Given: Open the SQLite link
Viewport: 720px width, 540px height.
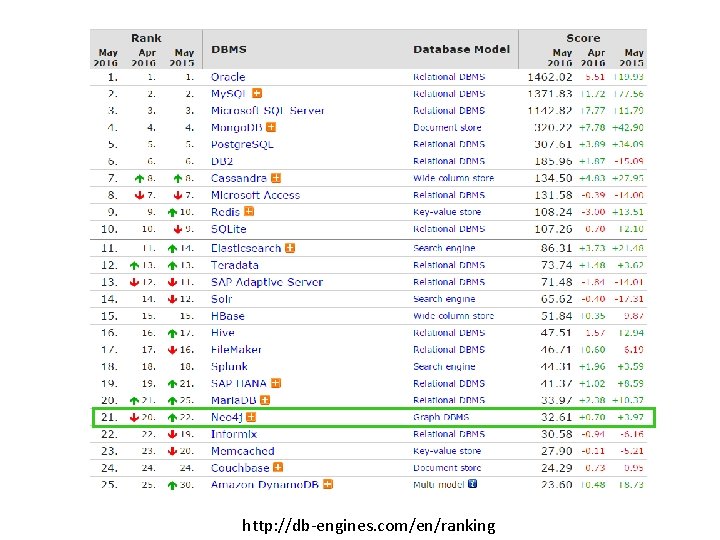Looking at the screenshot, I should pyautogui.click(x=229, y=229).
